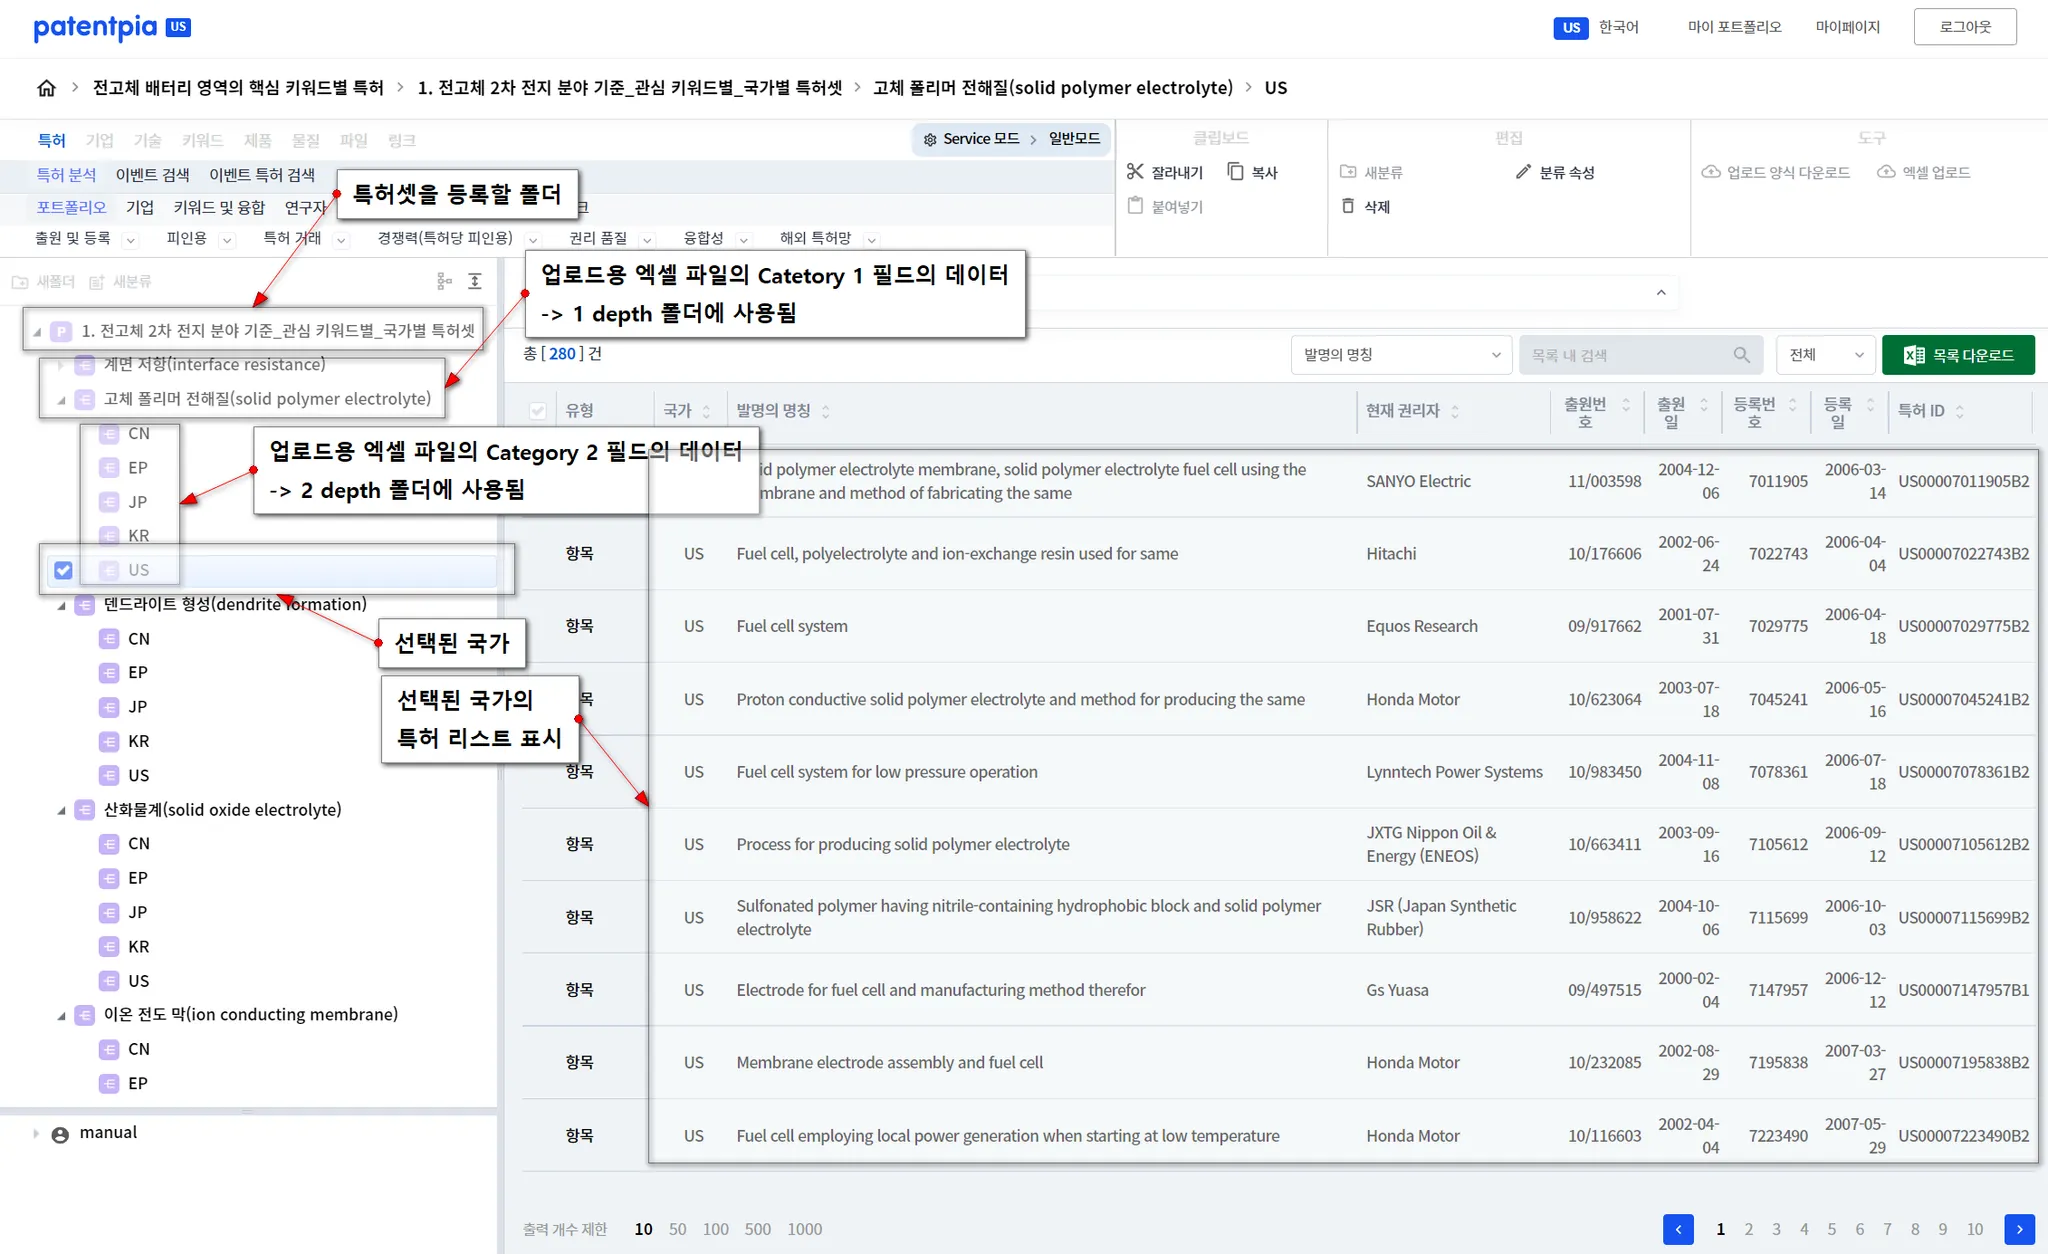Switch Service 모드 to 일반모드

[1074, 139]
